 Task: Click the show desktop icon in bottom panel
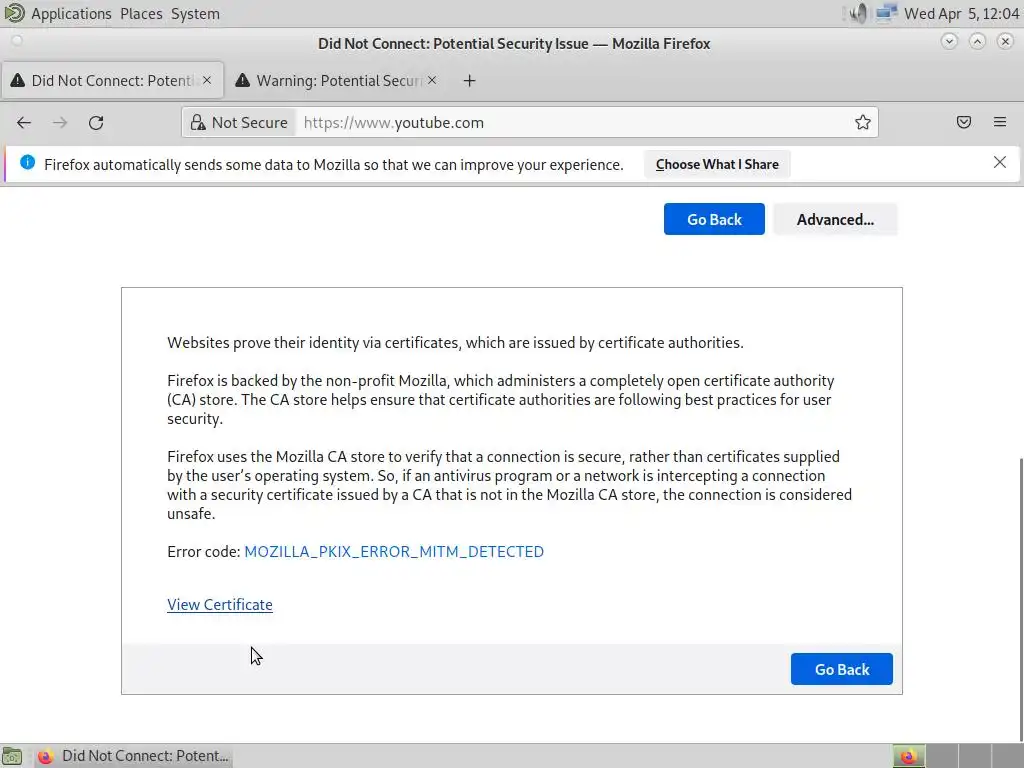pyautogui.click(x=12, y=756)
